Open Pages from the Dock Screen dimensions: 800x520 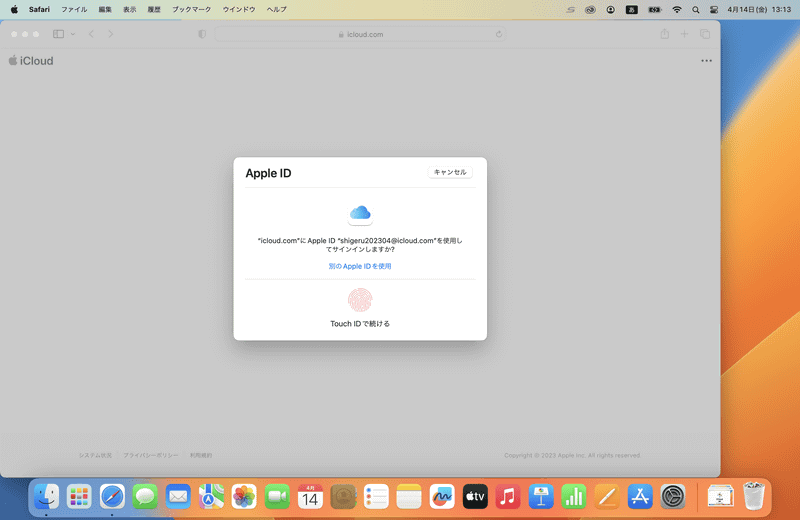607,497
